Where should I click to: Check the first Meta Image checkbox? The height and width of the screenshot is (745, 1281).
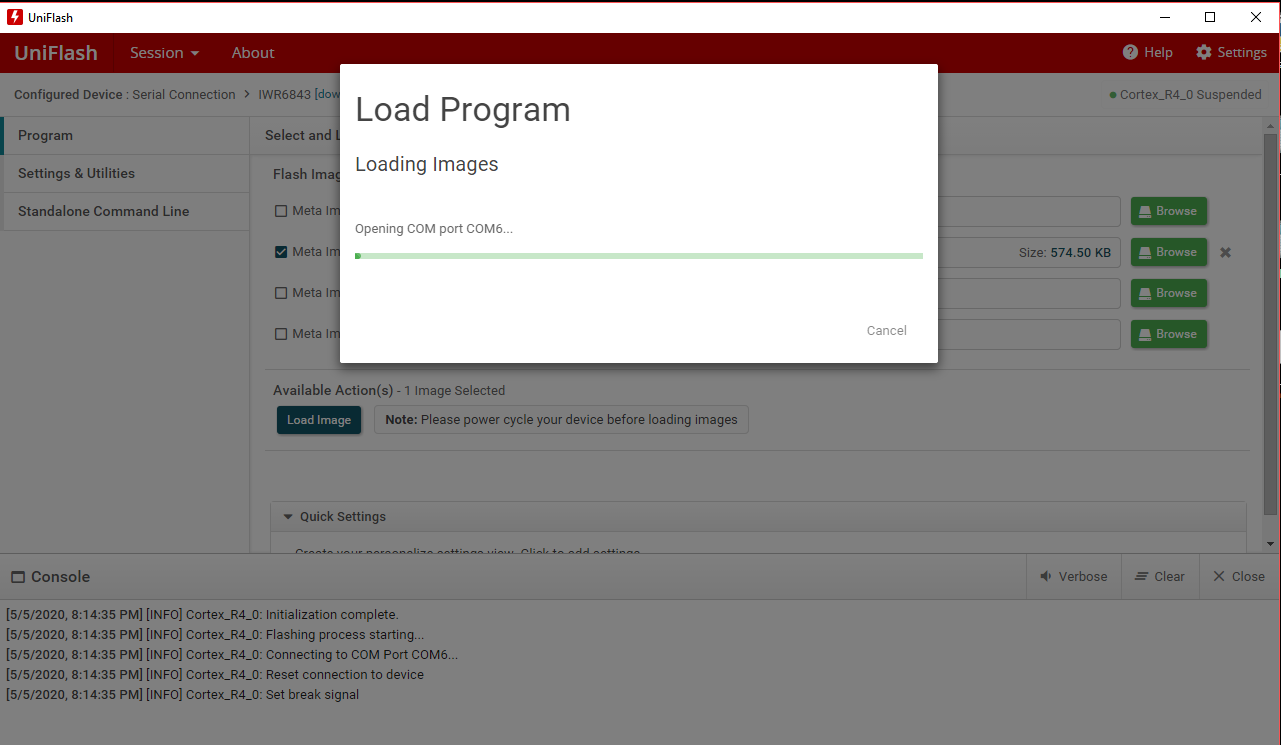(281, 211)
